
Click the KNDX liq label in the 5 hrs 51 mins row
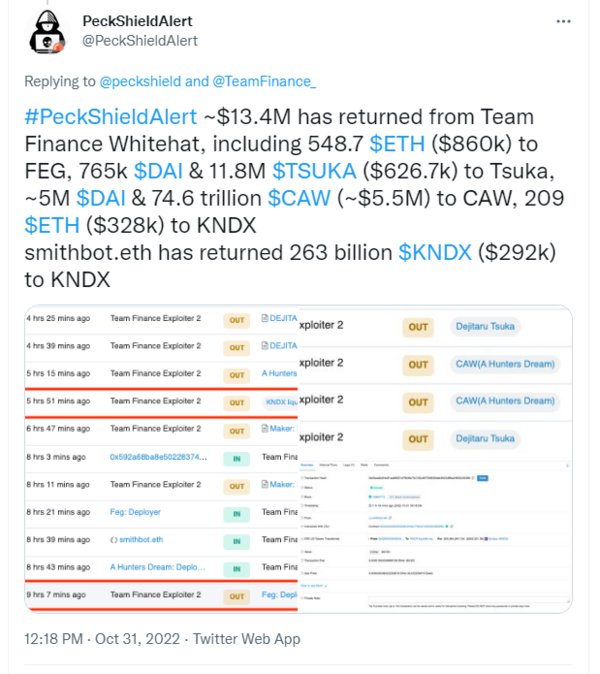coord(282,402)
